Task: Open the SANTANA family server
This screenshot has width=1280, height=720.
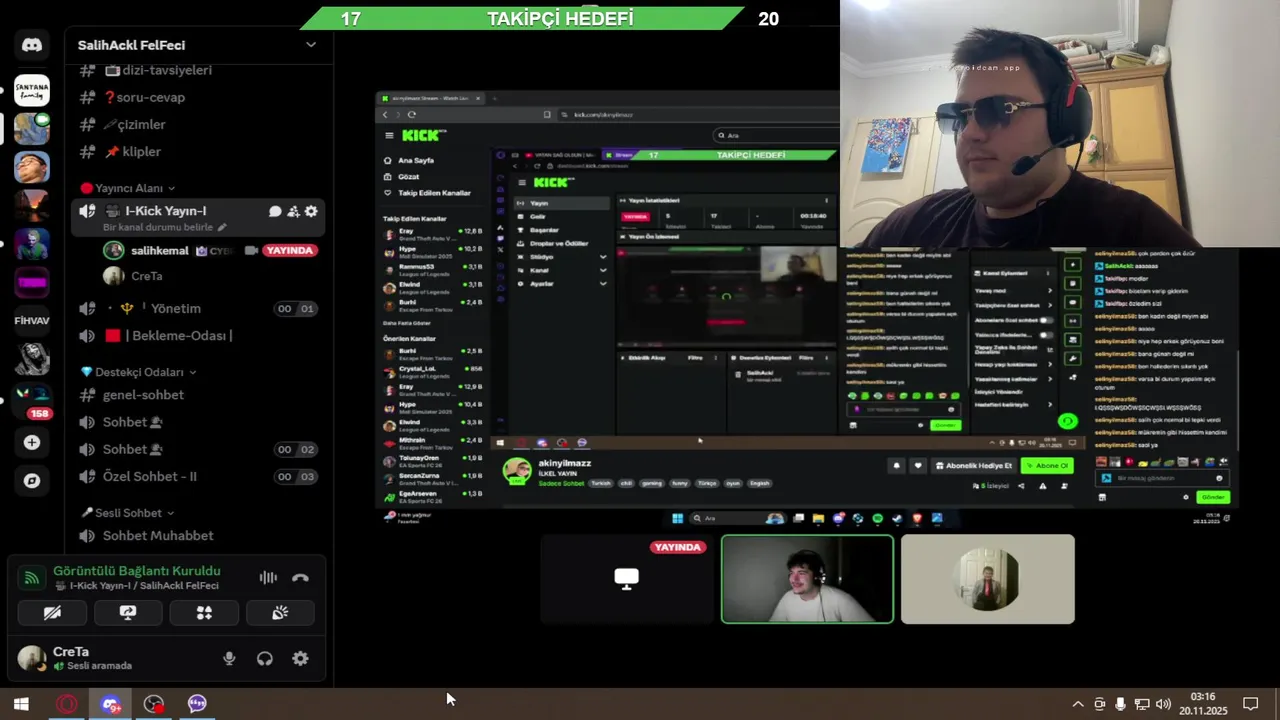Action: 32,91
